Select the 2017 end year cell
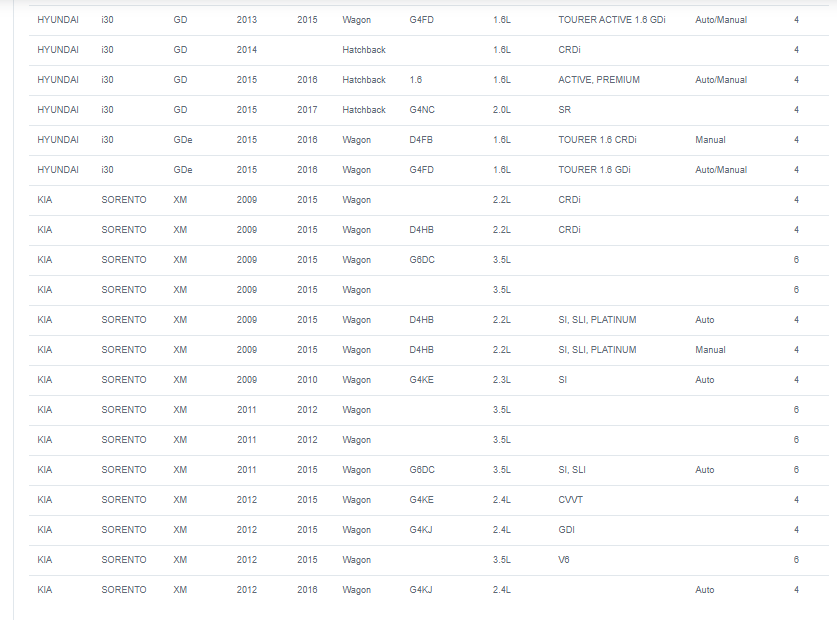This screenshot has width=837, height=620. coord(307,109)
